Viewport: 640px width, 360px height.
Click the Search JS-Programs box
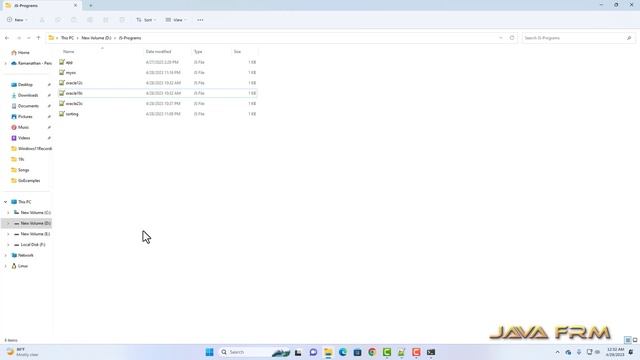tap(578, 38)
